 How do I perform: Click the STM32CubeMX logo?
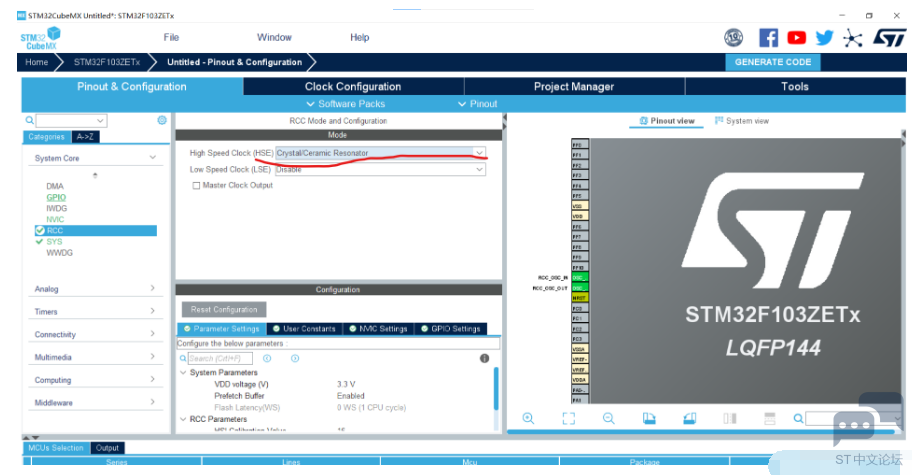(40, 38)
